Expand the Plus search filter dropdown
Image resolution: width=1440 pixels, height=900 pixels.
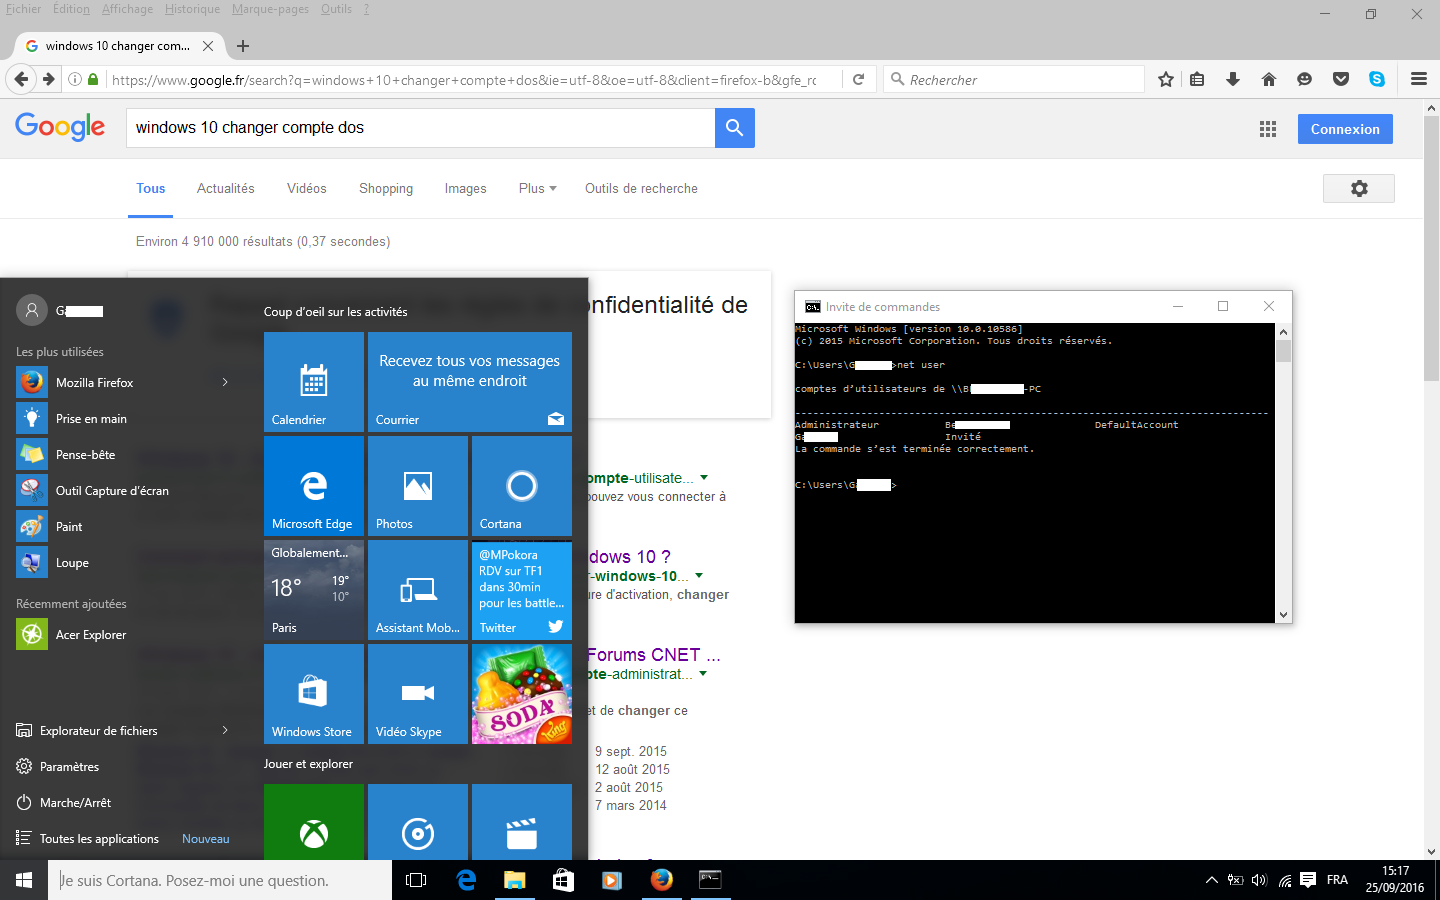point(538,188)
